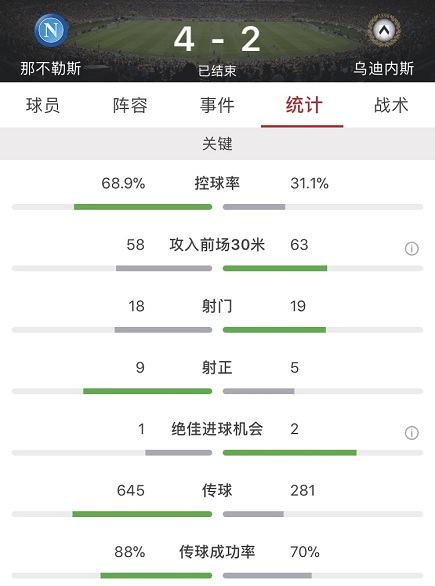Tap the 乌迪内斯 team name
The width and height of the screenshot is (435, 586).
tap(384, 68)
